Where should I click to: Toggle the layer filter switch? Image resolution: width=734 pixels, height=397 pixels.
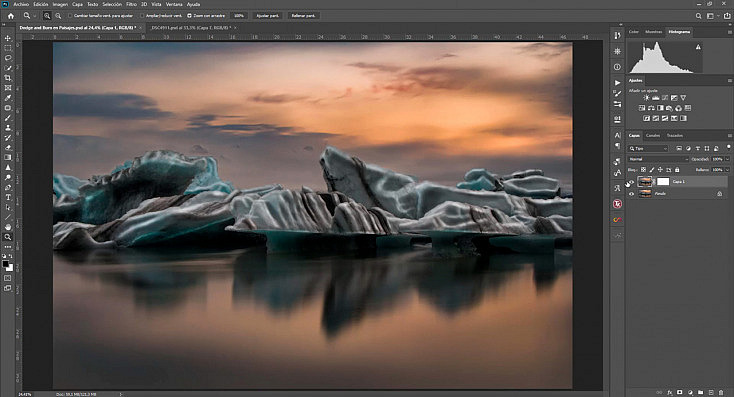point(728,147)
